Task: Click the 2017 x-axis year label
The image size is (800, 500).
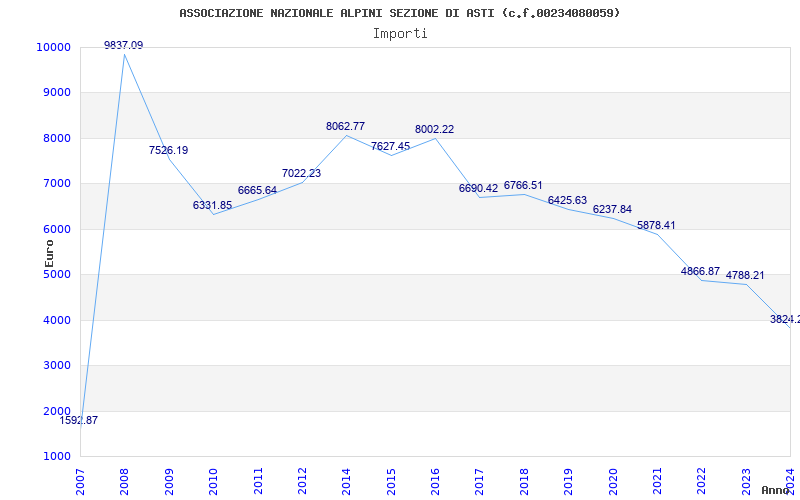Action: point(480,481)
